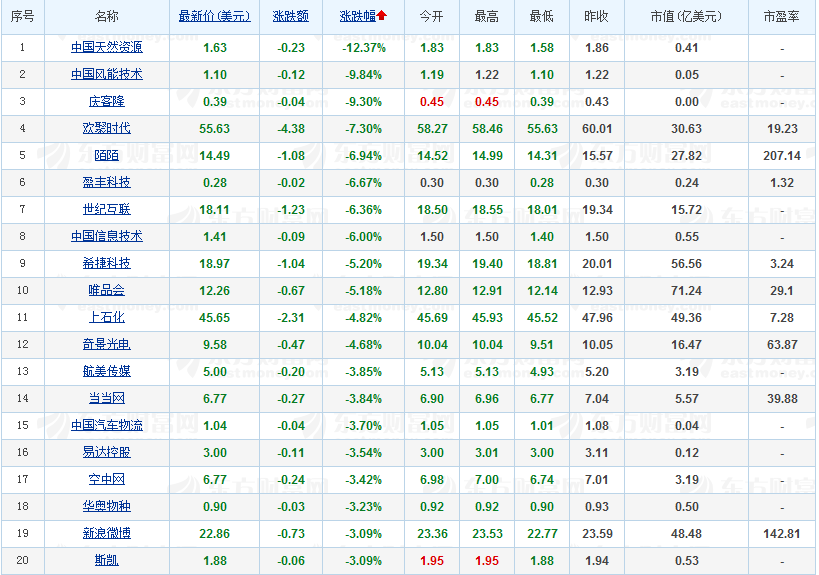The image size is (819, 575).
Task: Click the red sort arrow beside 涨跌幅
Action: [382, 16]
